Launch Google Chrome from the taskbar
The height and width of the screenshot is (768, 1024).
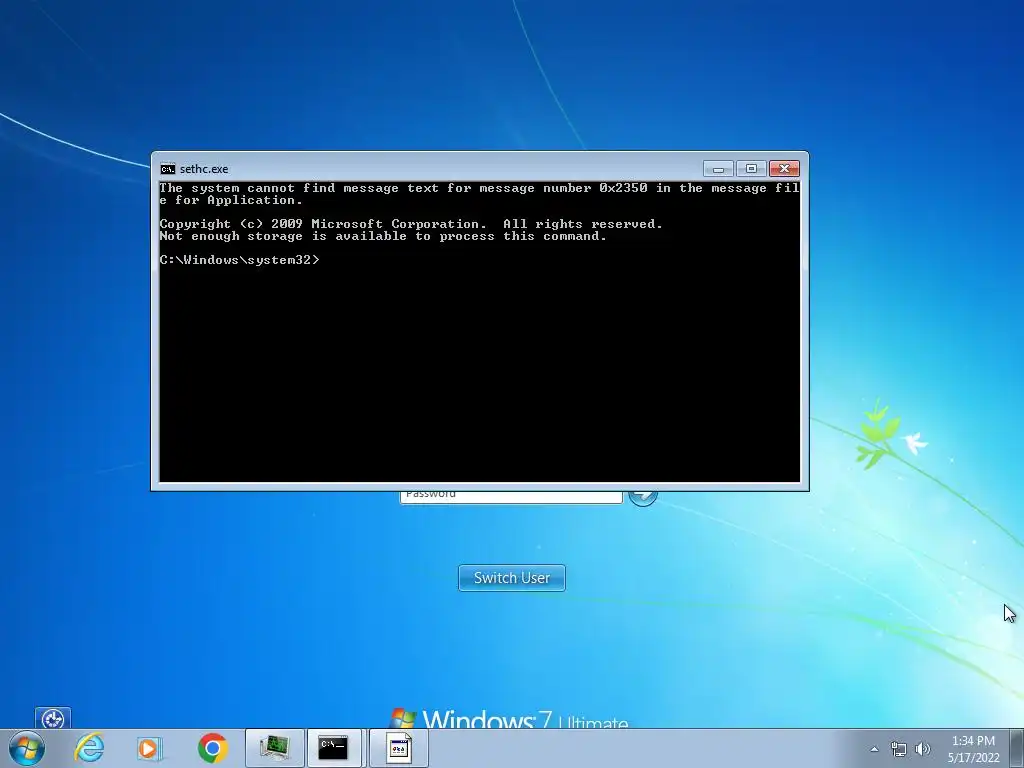click(212, 748)
